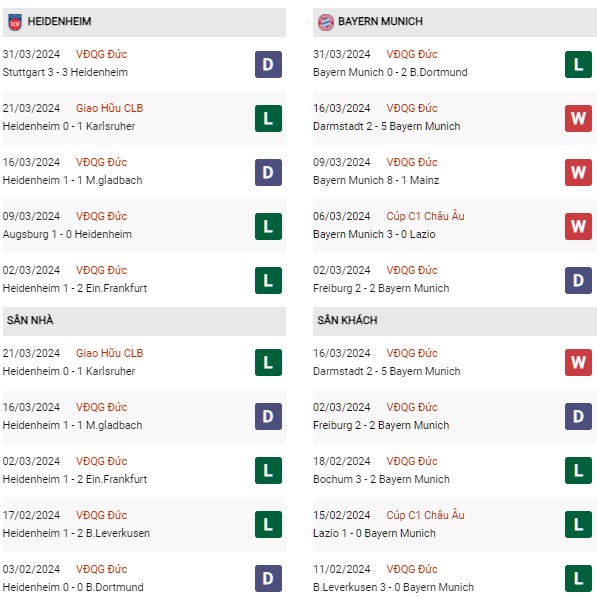The width and height of the screenshot is (597, 598).
Task: Click the L badge for Bayern 0-2 Dortmund
Action: pos(578,64)
